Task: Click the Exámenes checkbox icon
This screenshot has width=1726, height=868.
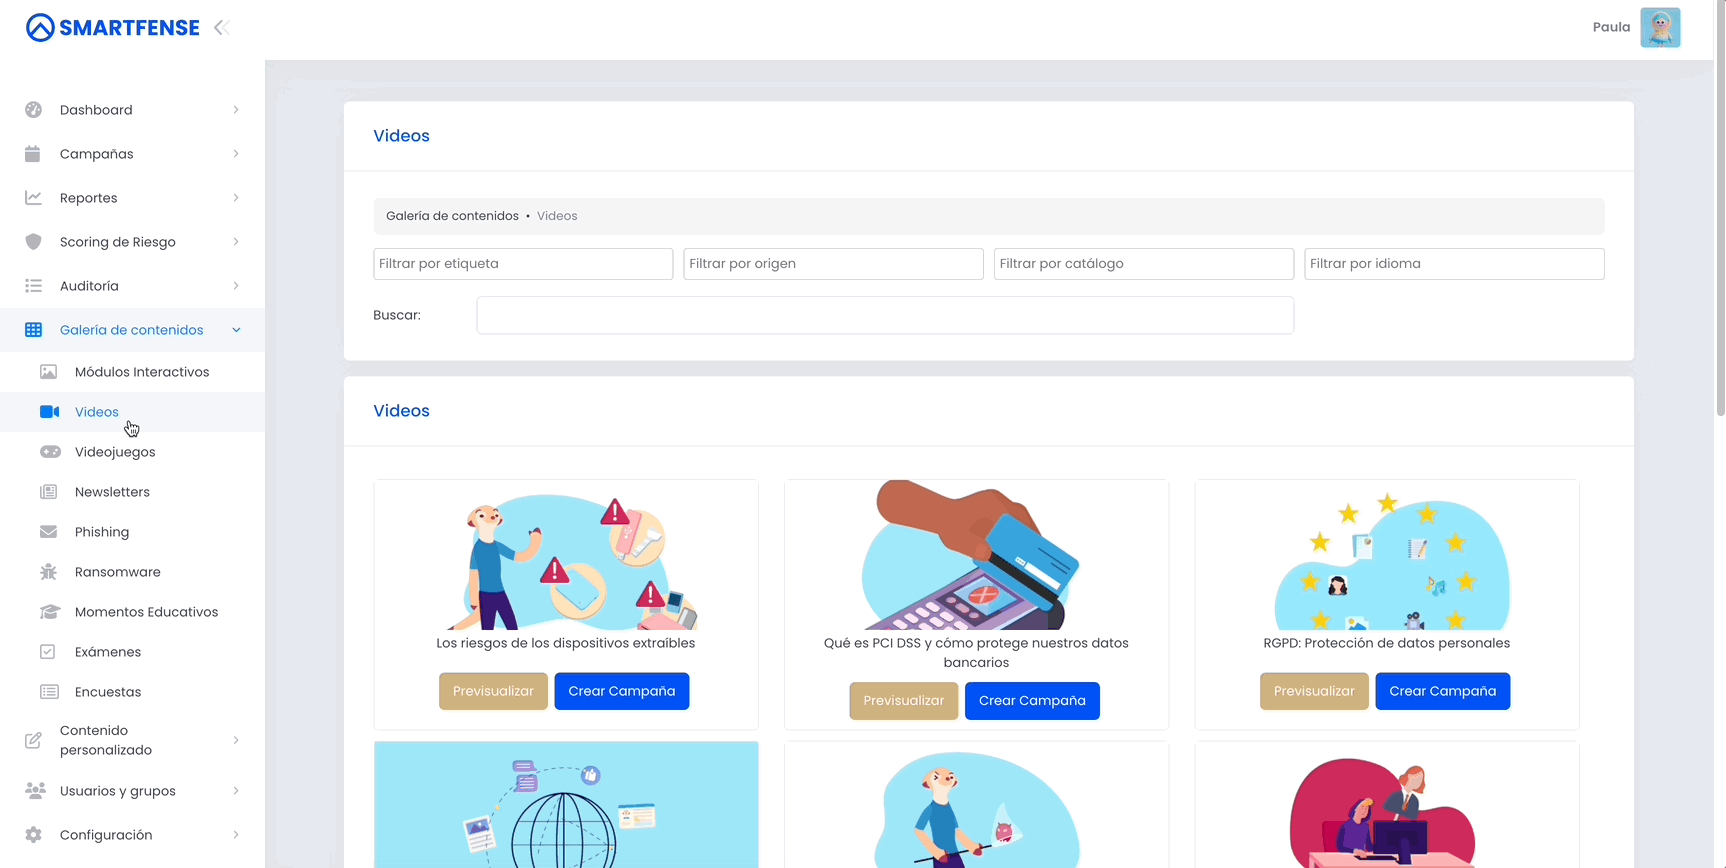Action: (47, 652)
